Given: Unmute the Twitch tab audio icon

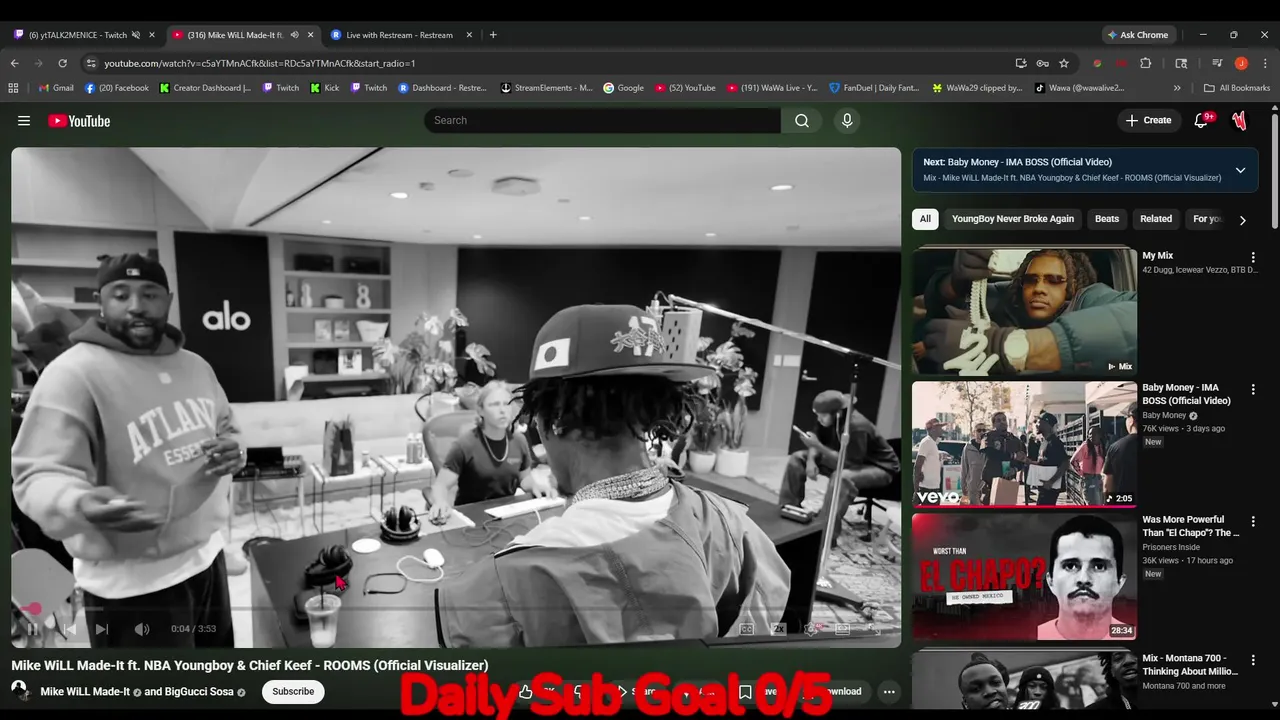Looking at the screenshot, I should click(x=136, y=35).
